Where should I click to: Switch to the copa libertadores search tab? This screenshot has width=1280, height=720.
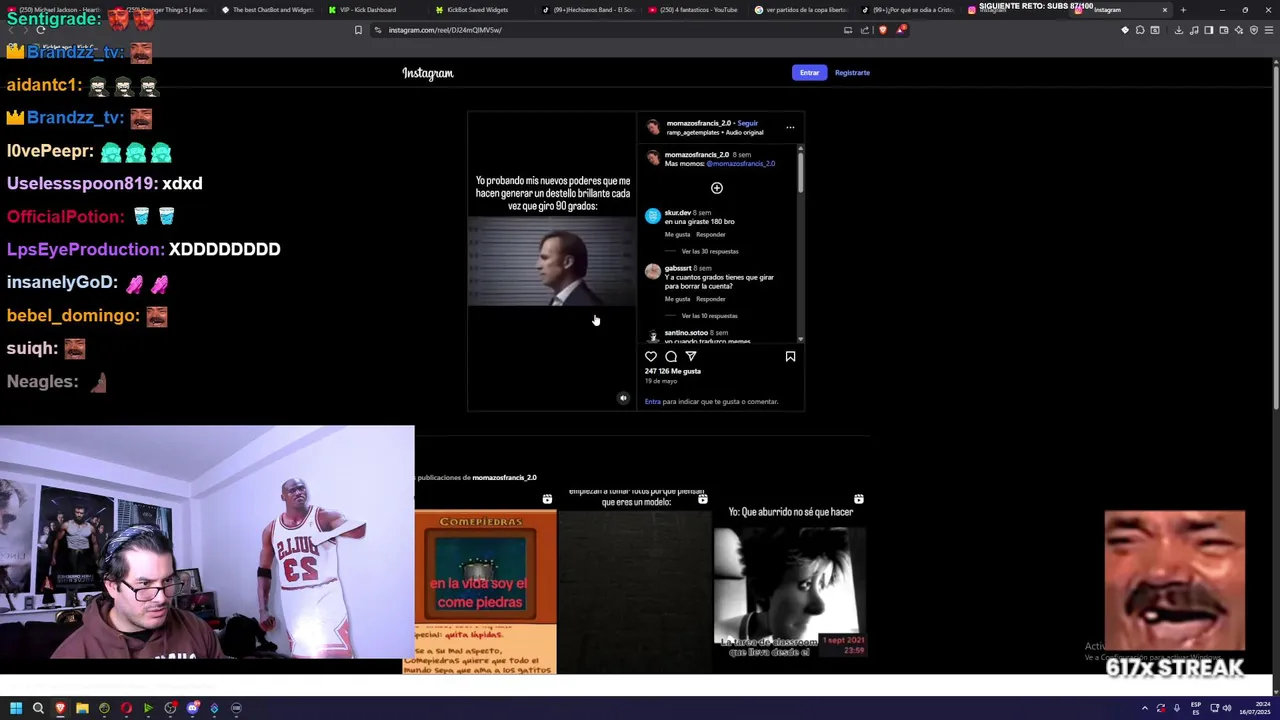[x=800, y=10]
